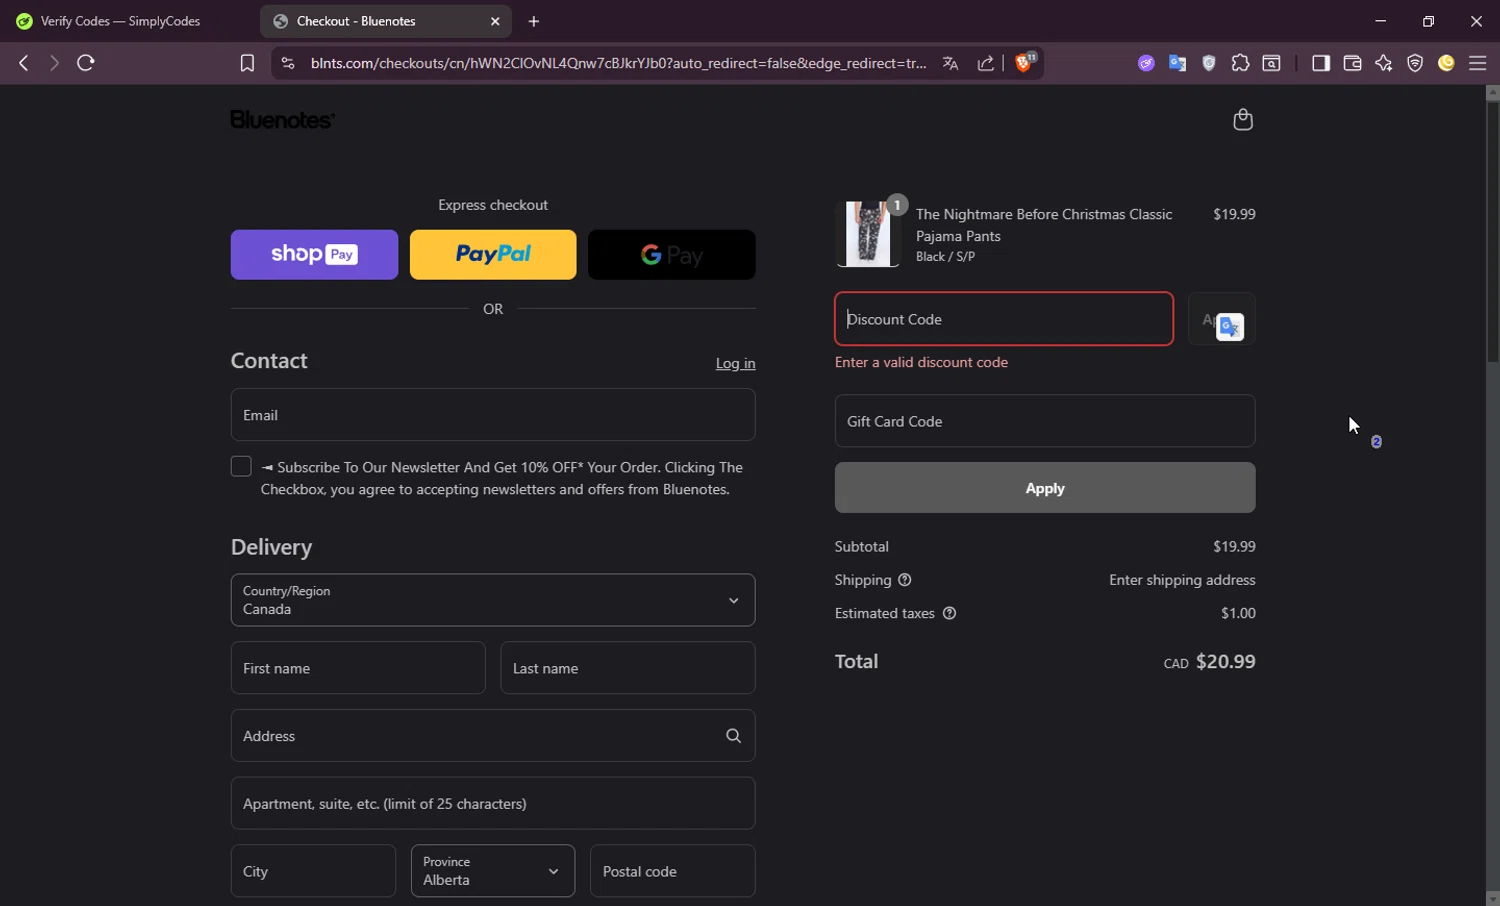The width and height of the screenshot is (1500, 906).
Task: Open the yellow profile avatar icon
Action: pyautogui.click(x=1446, y=63)
